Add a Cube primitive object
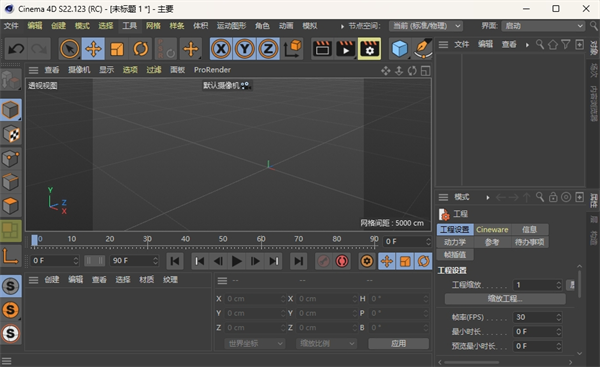600x367 pixels. pos(400,49)
